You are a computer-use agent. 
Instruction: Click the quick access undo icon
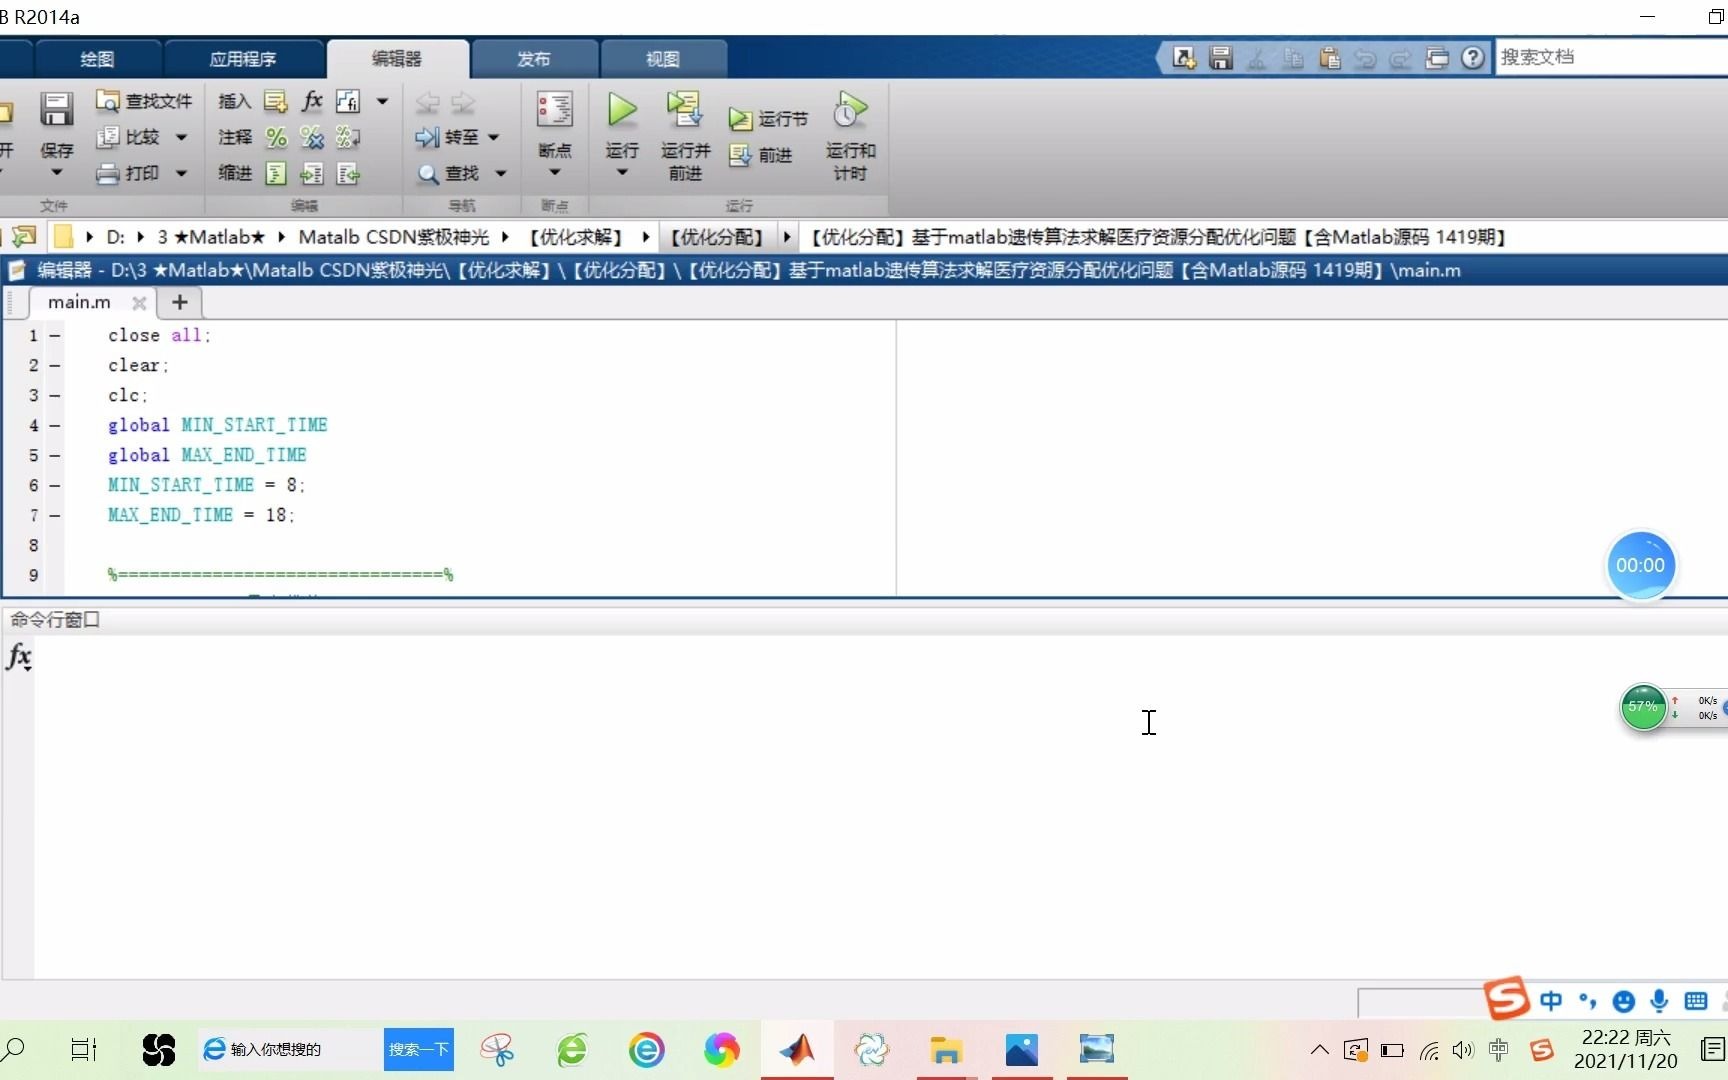click(x=1365, y=58)
